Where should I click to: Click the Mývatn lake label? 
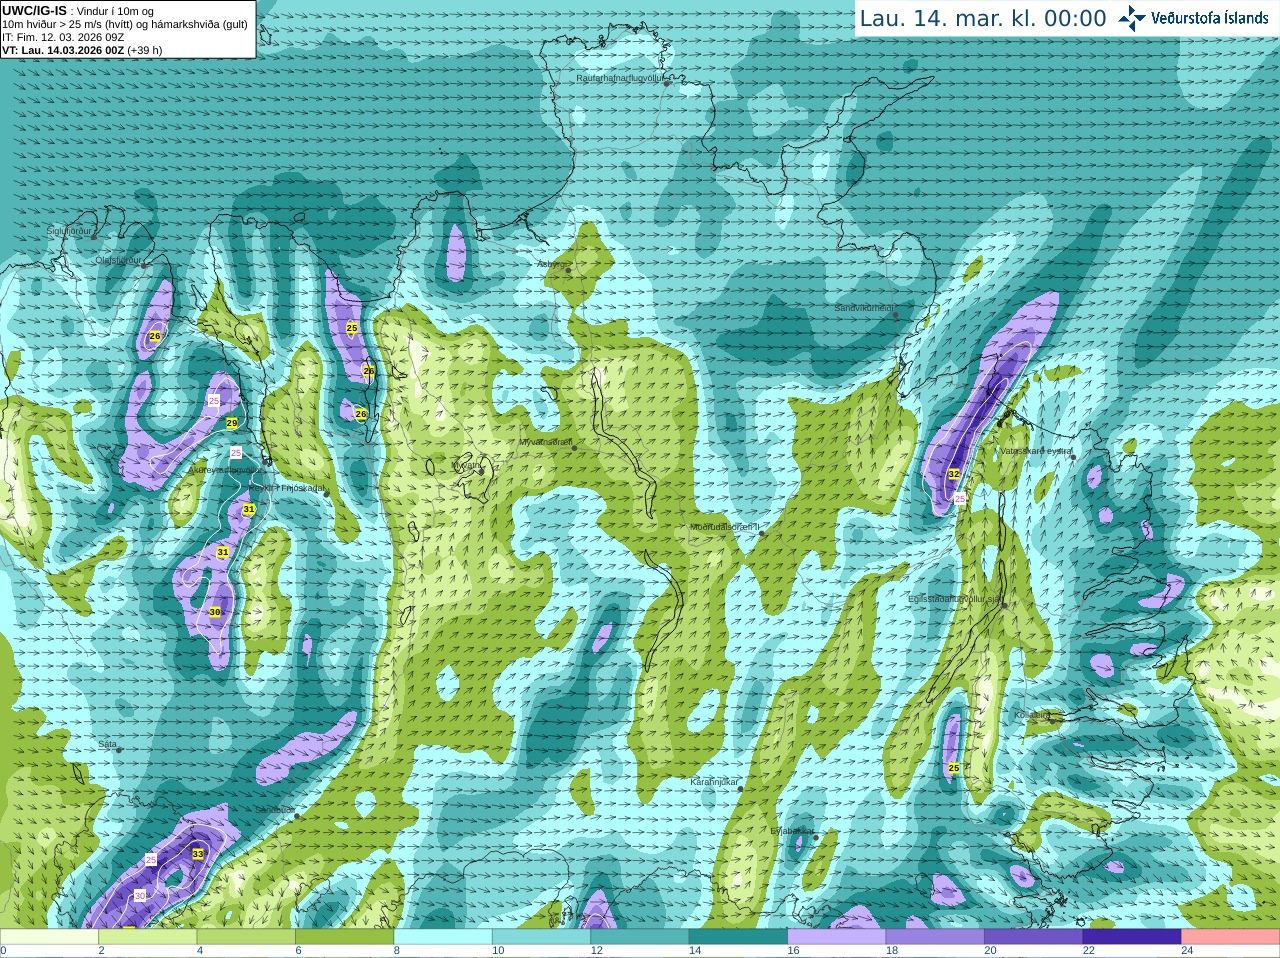466,465
